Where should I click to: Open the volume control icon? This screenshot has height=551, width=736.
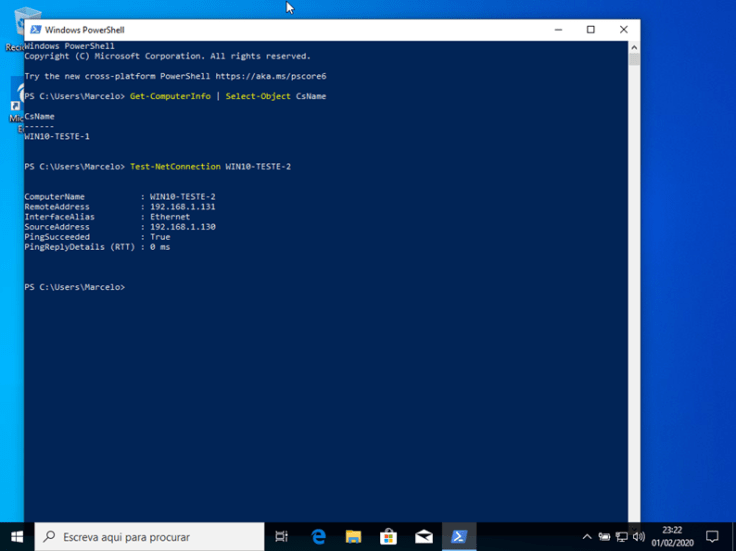tap(638, 536)
